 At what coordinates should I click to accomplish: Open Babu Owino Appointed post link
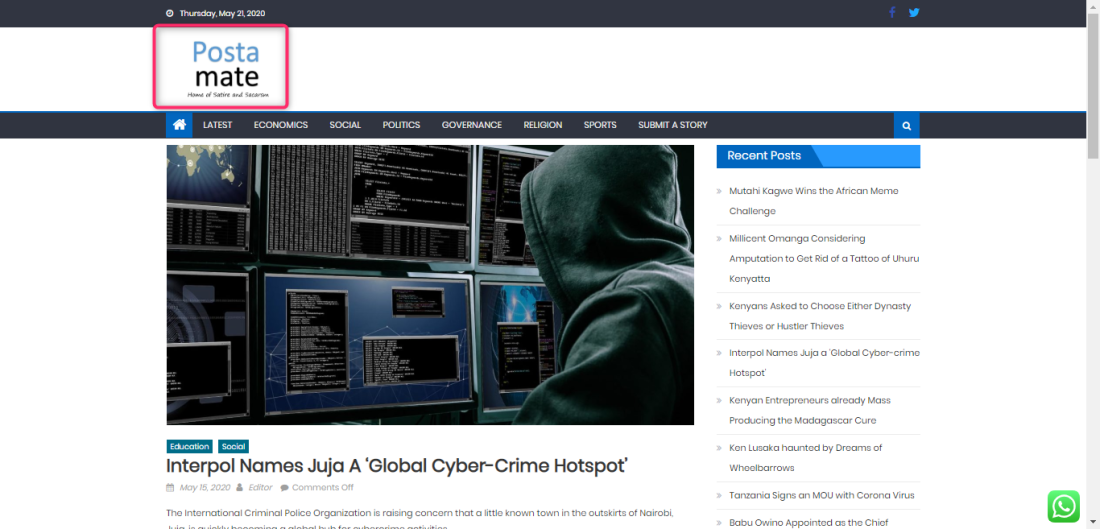coord(808,522)
